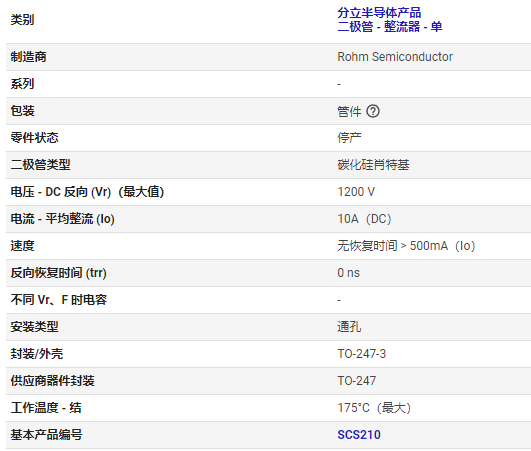Click the 制造商 row label

coord(28,57)
